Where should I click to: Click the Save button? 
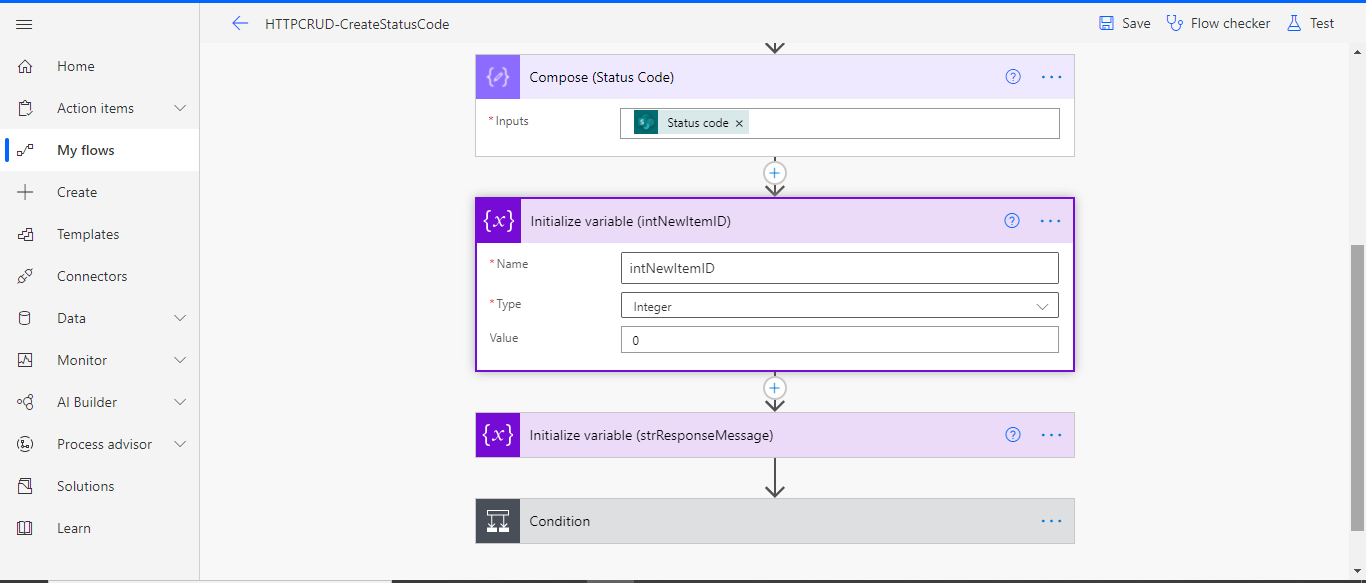click(1123, 22)
